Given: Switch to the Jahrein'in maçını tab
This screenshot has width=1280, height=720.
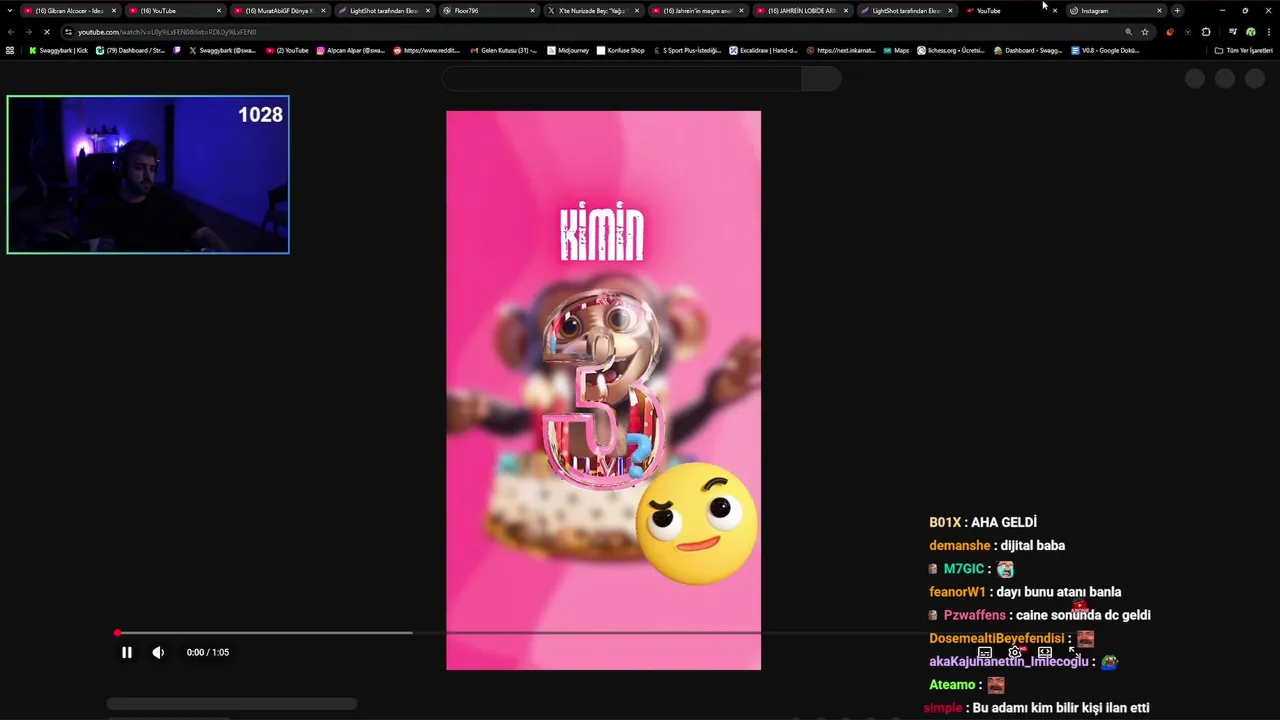Looking at the screenshot, I should pos(697,11).
